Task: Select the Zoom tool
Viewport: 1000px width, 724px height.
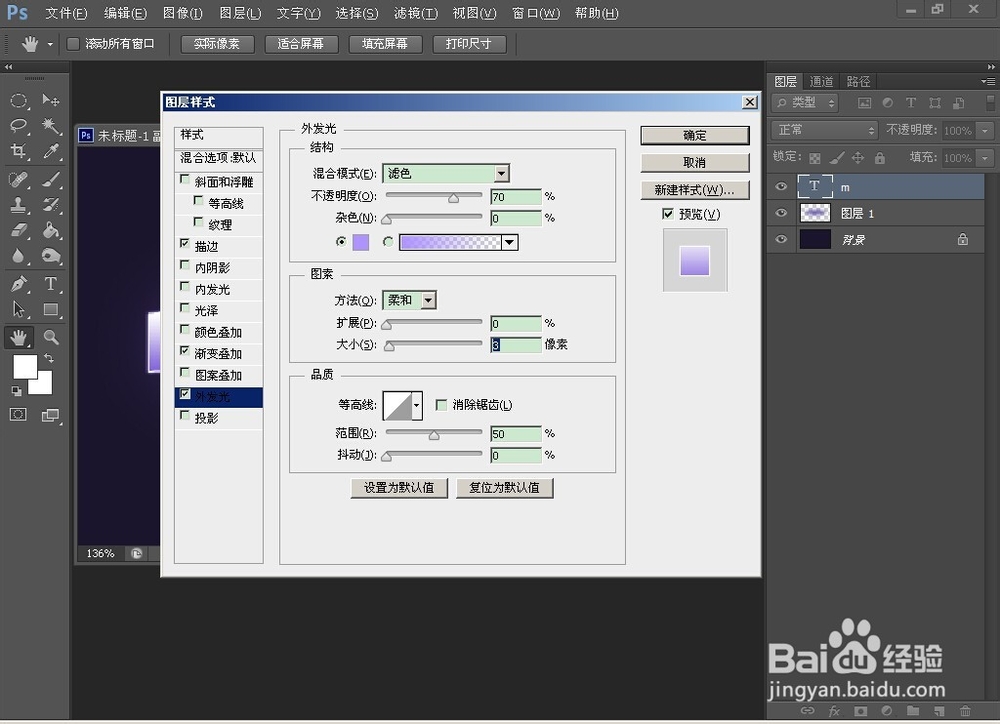Action: (50, 337)
